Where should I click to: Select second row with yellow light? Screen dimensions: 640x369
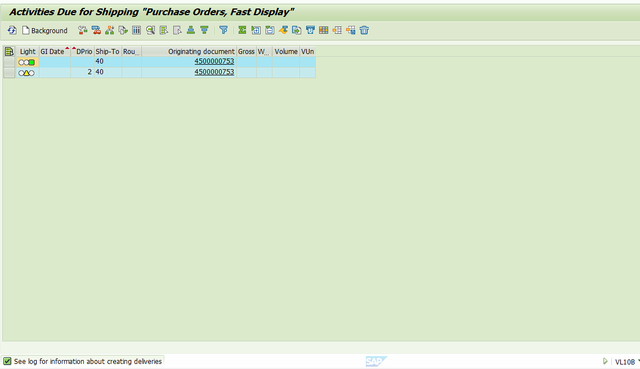click(x=9, y=73)
